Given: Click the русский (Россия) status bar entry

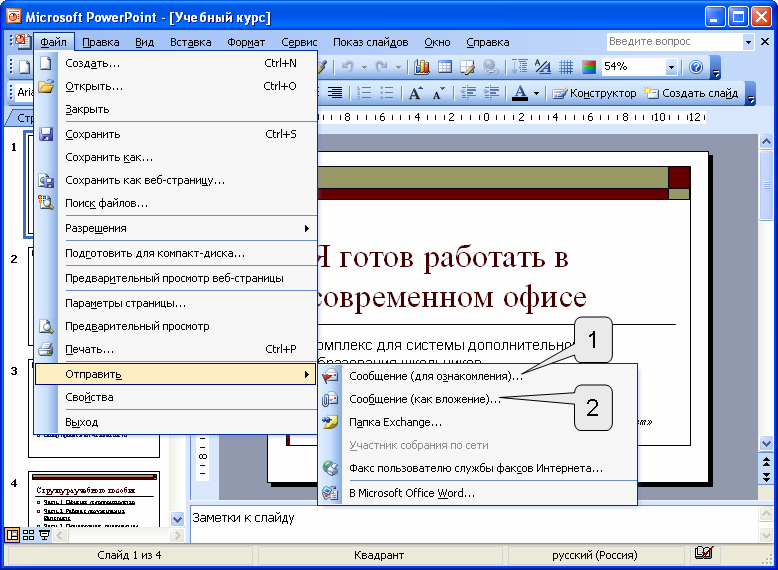Looking at the screenshot, I should (x=594, y=555).
